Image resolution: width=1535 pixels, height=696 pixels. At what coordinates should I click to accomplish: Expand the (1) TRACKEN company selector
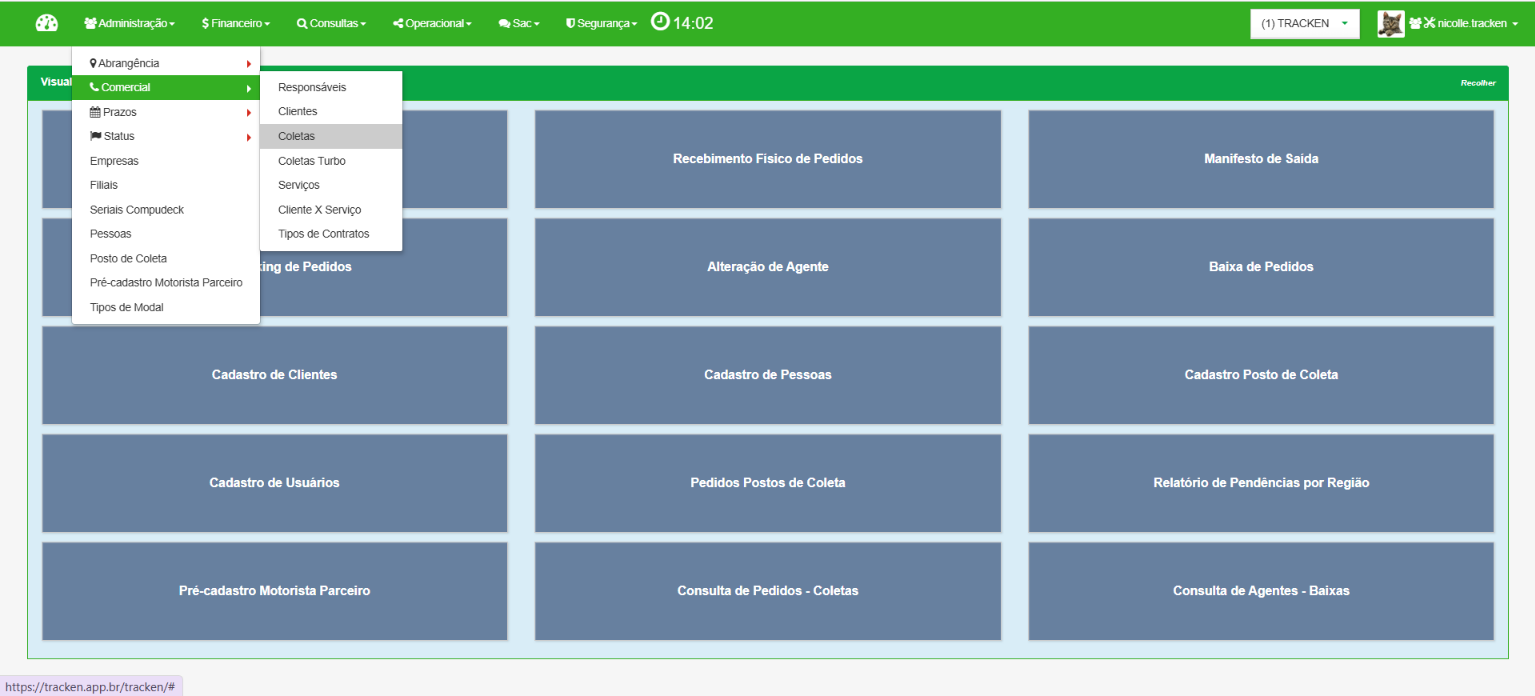[x=1305, y=24]
